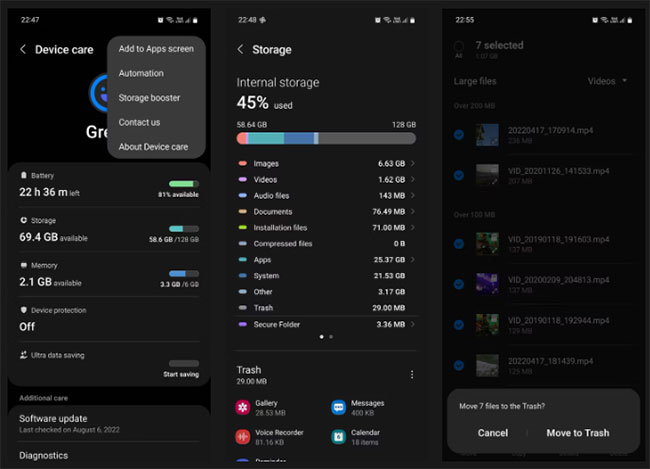The image size is (650, 469).
Task: Tap the Secure Folder indicator icon
Action: (243, 324)
